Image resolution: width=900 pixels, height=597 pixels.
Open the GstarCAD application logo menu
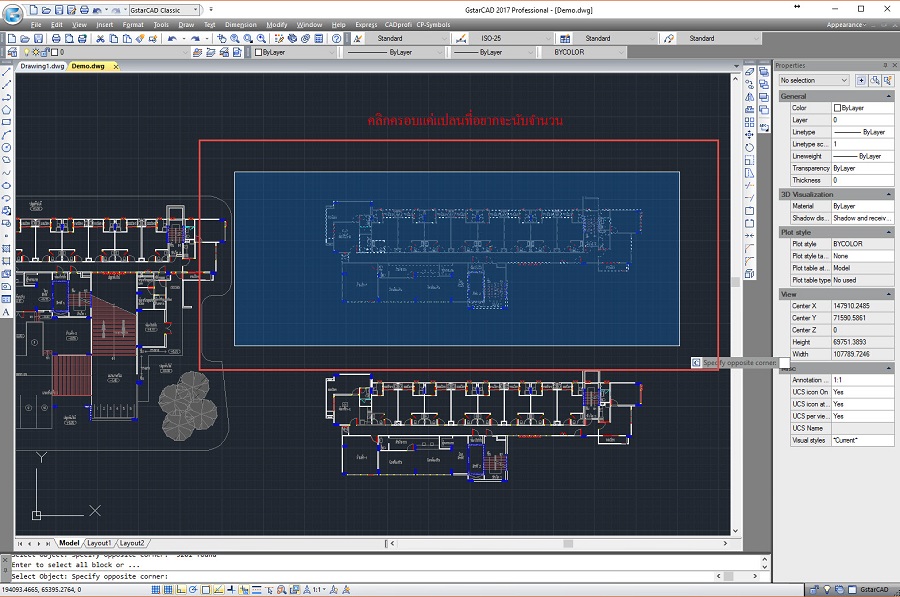click(x=12, y=14)
